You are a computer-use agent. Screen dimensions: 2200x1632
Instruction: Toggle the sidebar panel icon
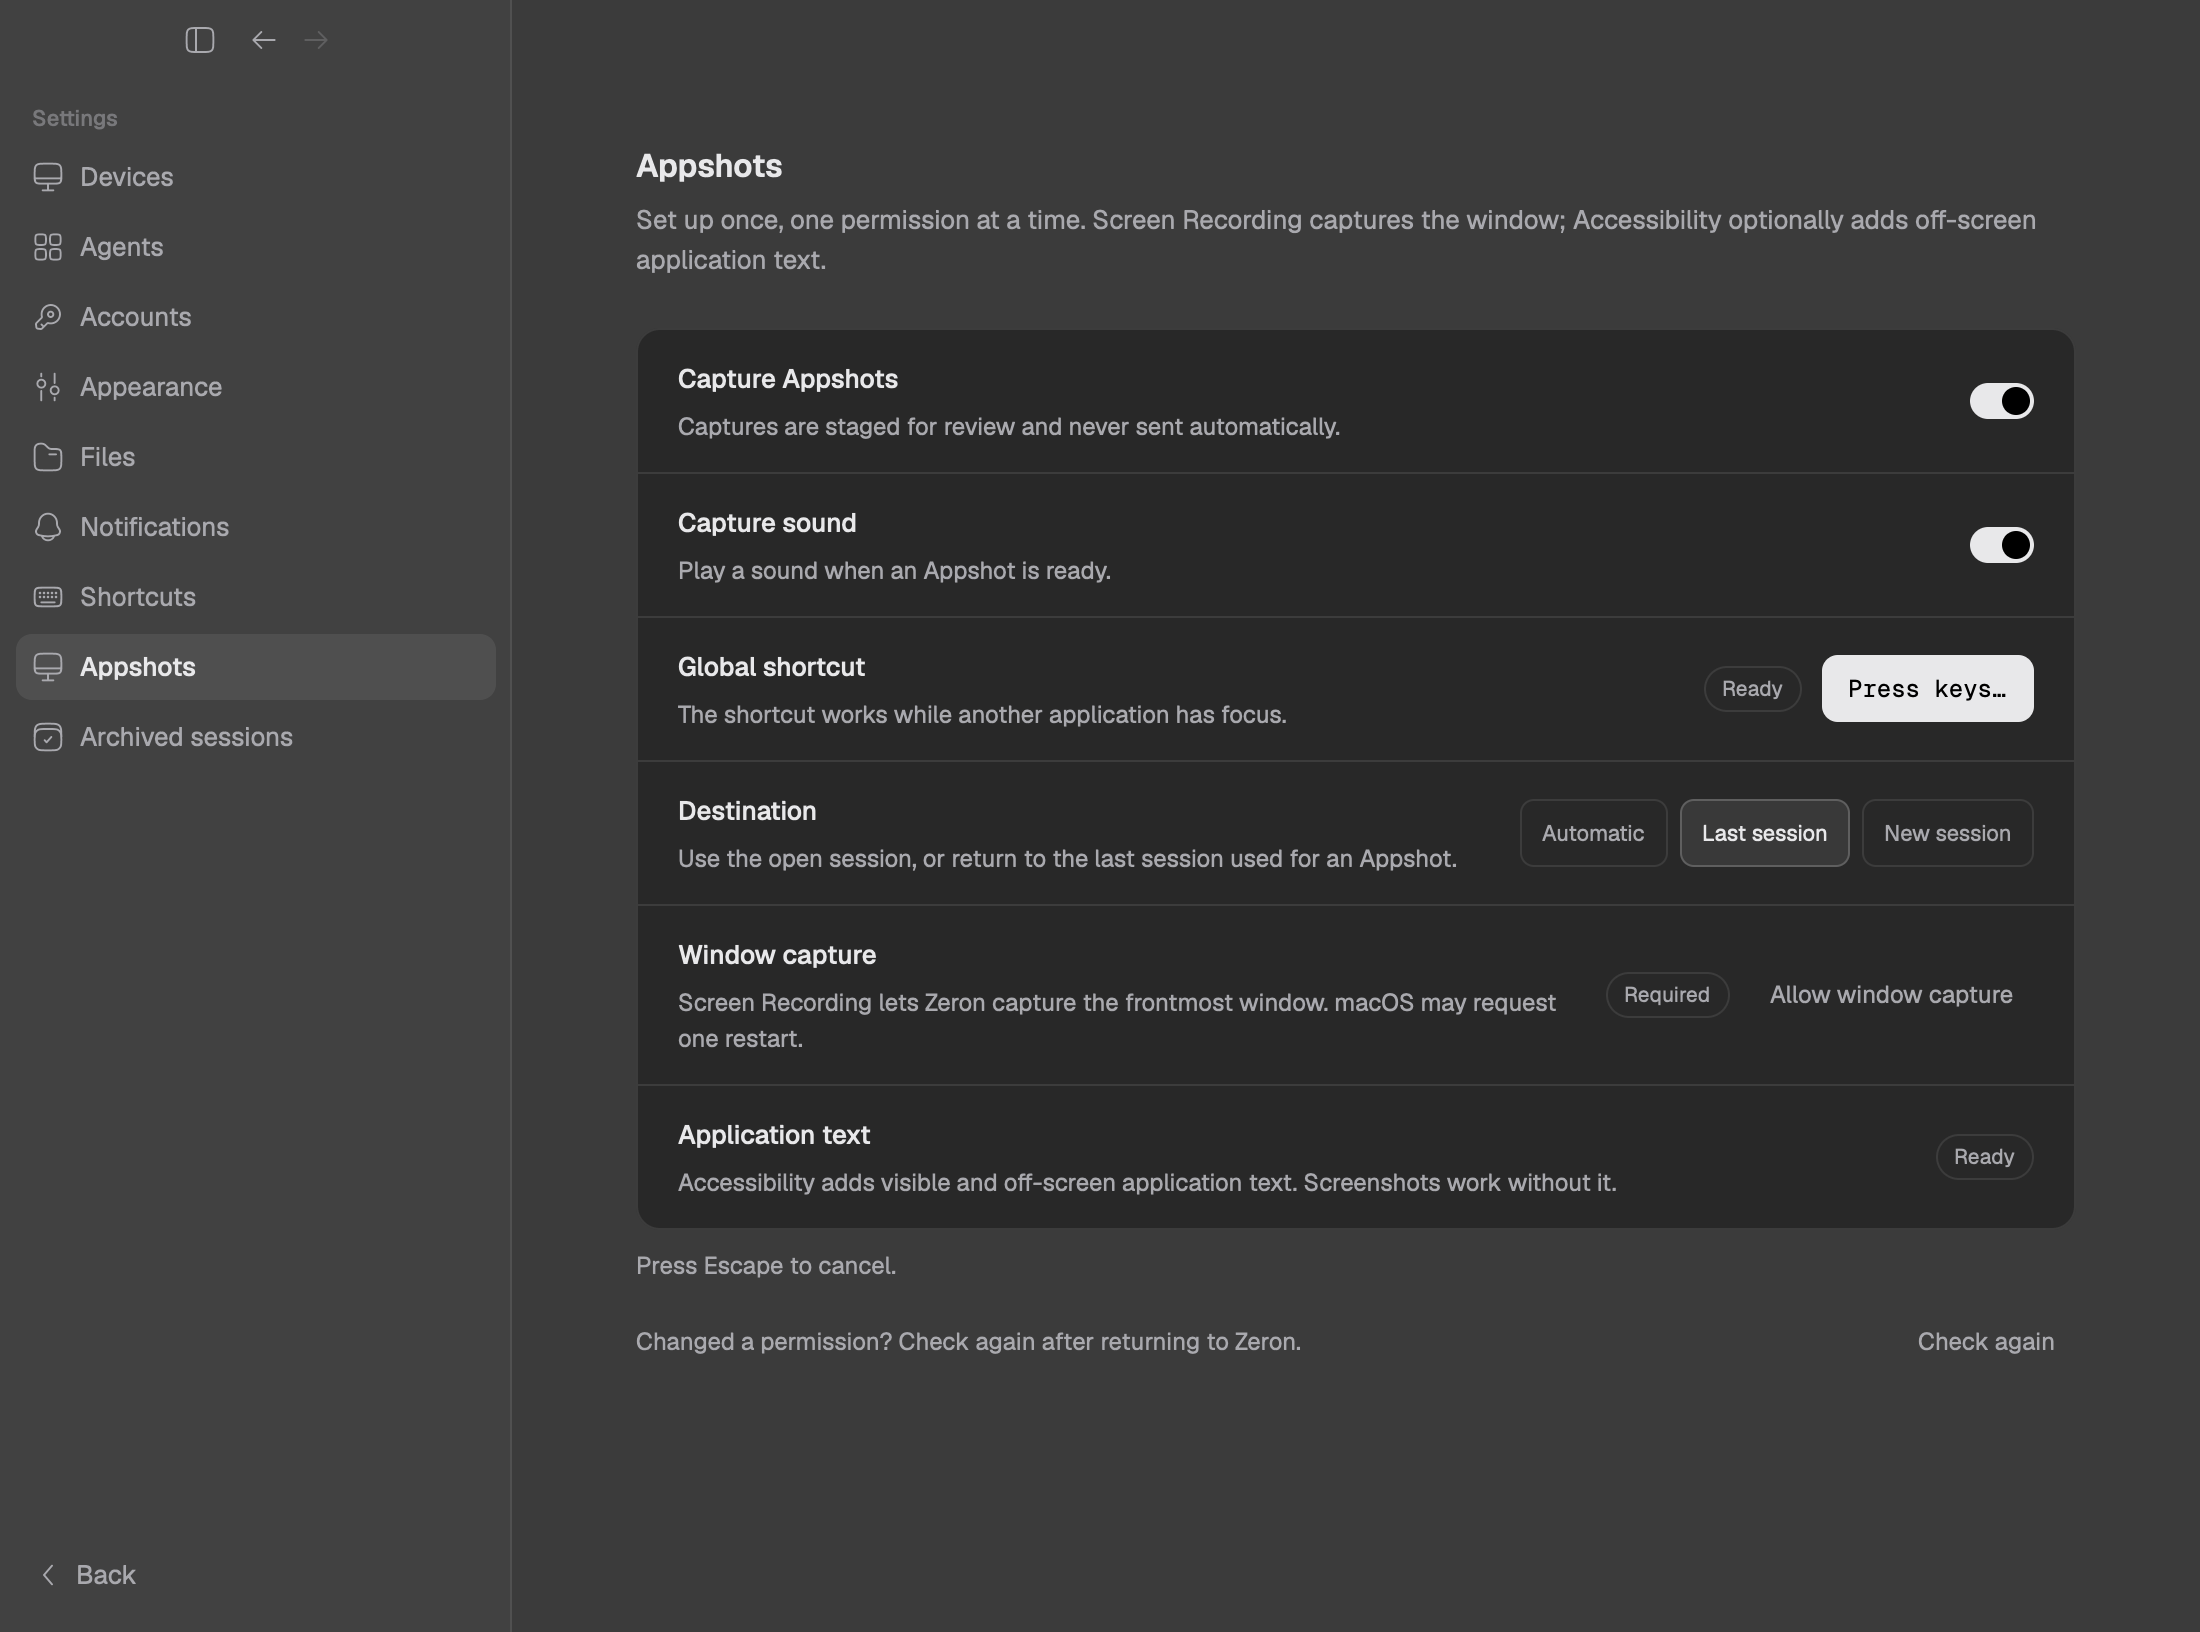tap(200, 40)
